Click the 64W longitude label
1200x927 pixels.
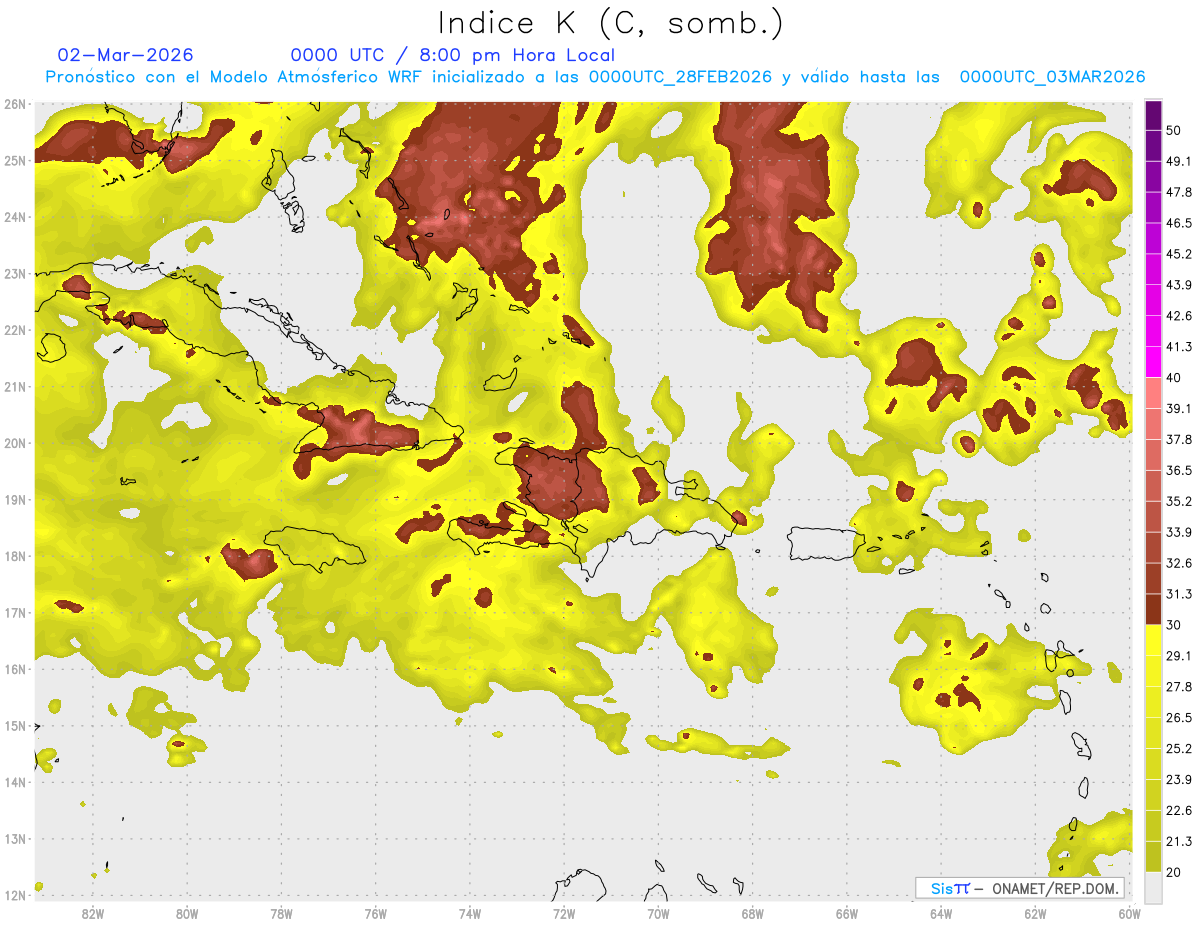click(x=941, y=913)
